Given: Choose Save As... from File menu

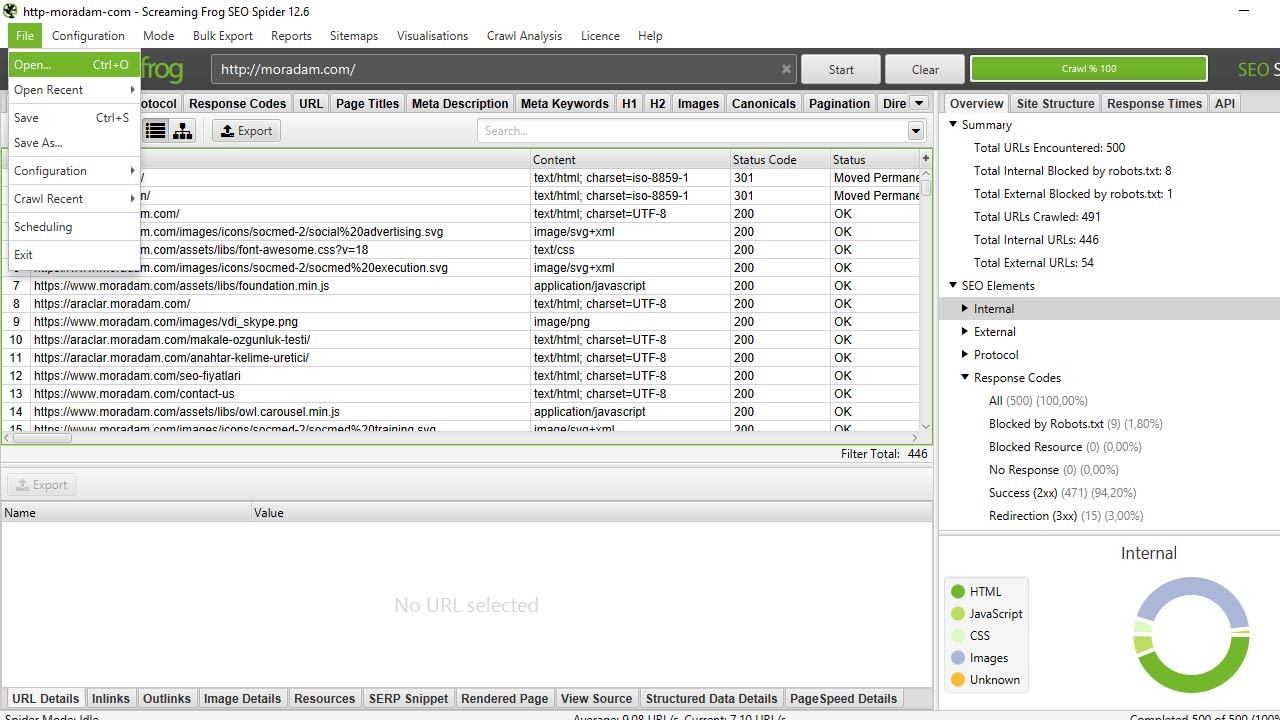Looking at the screenshot, I should click(x=74, y=143).
